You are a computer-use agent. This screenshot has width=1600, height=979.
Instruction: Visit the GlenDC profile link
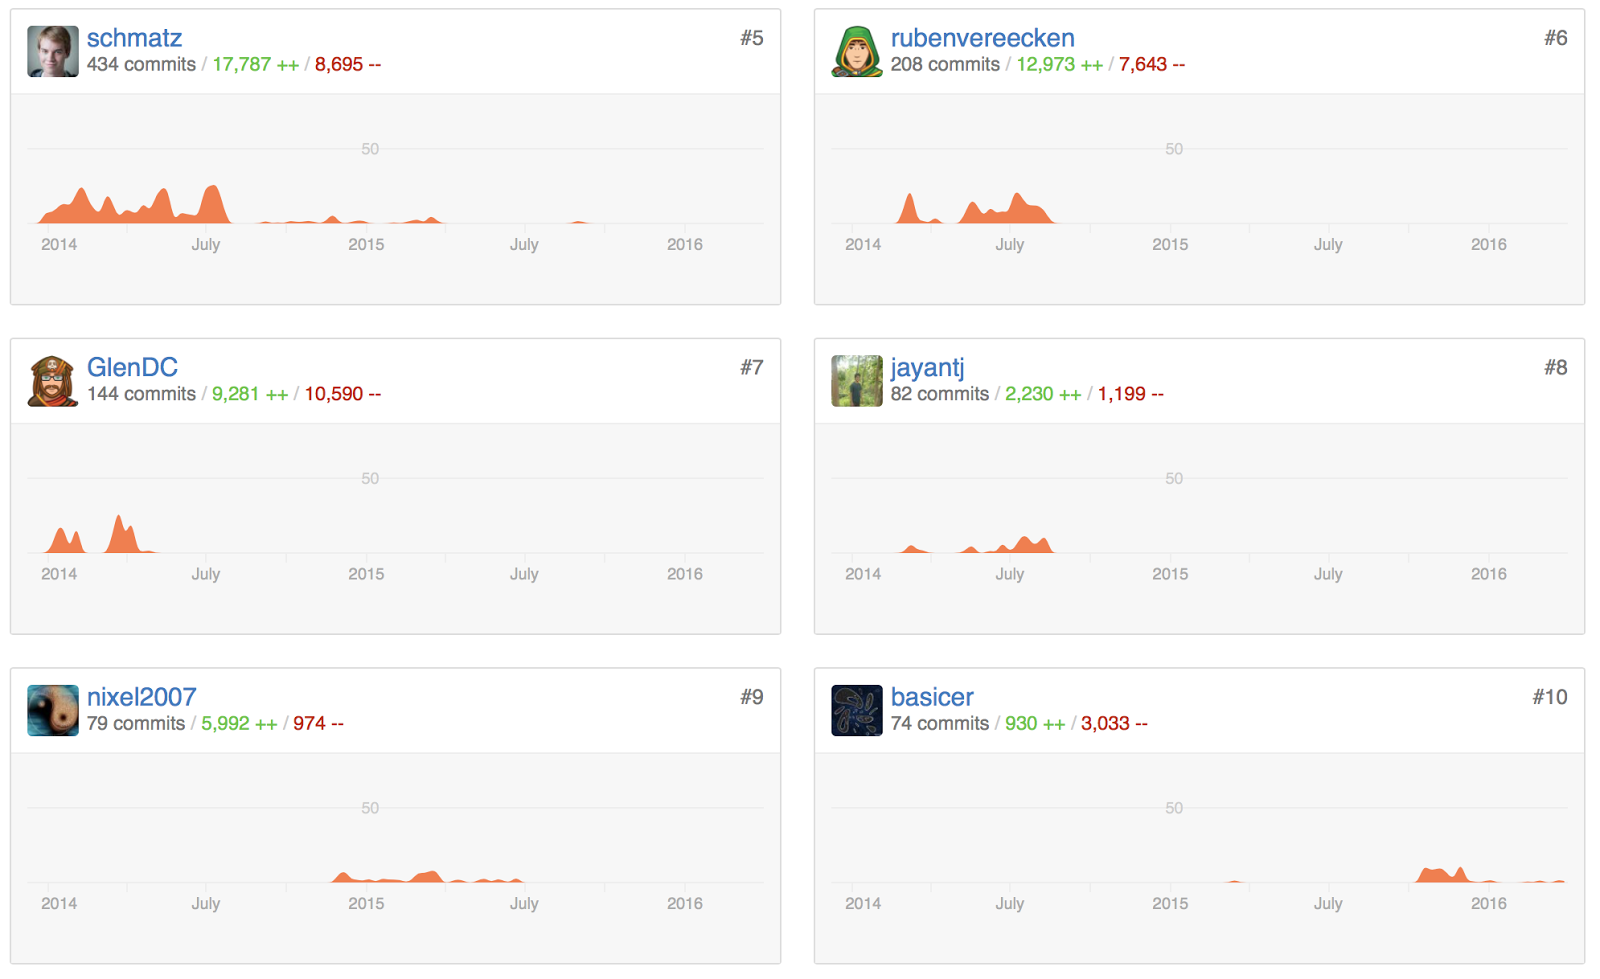(132, 368)
